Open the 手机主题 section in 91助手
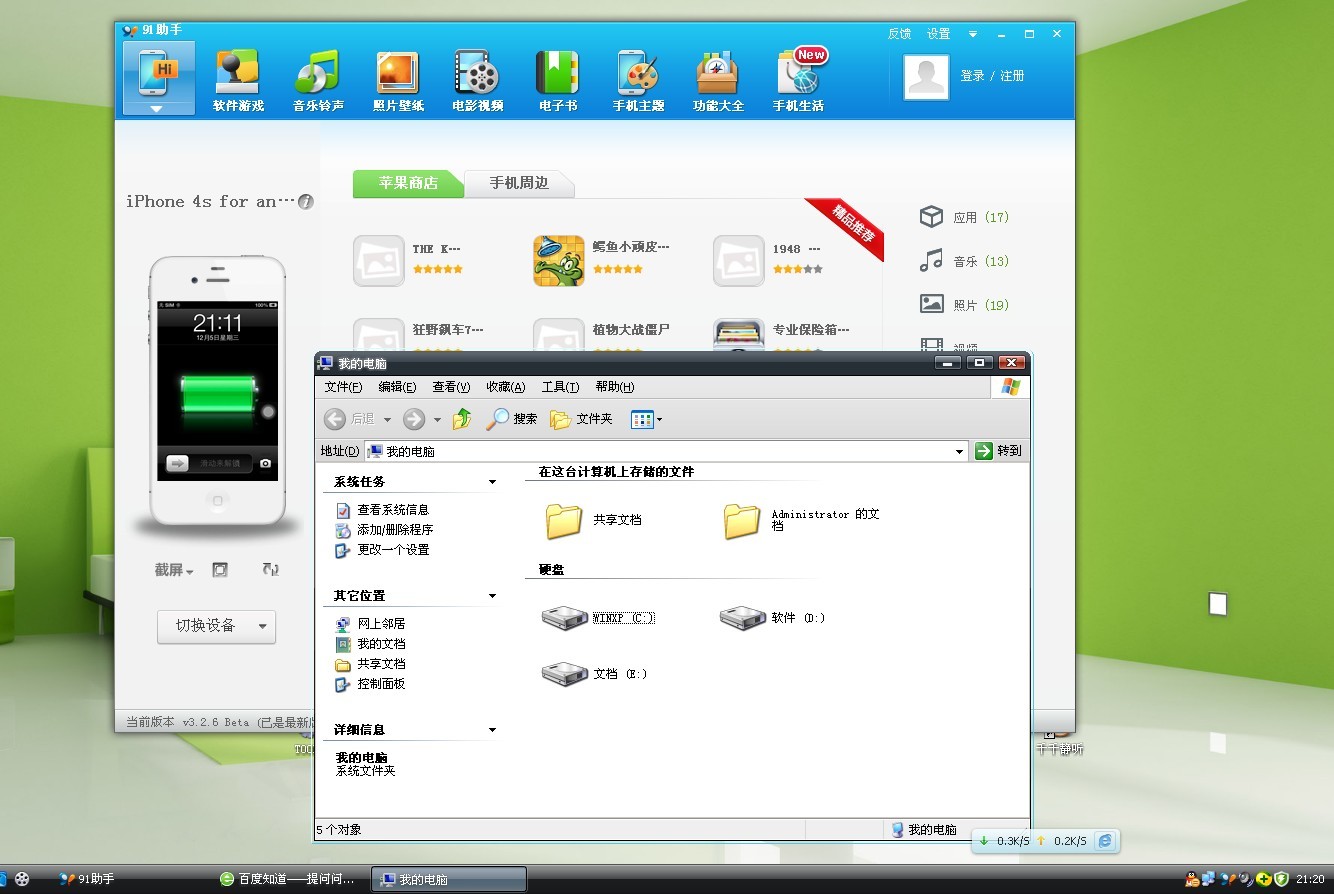The image size is (1334, 894). 638,80
